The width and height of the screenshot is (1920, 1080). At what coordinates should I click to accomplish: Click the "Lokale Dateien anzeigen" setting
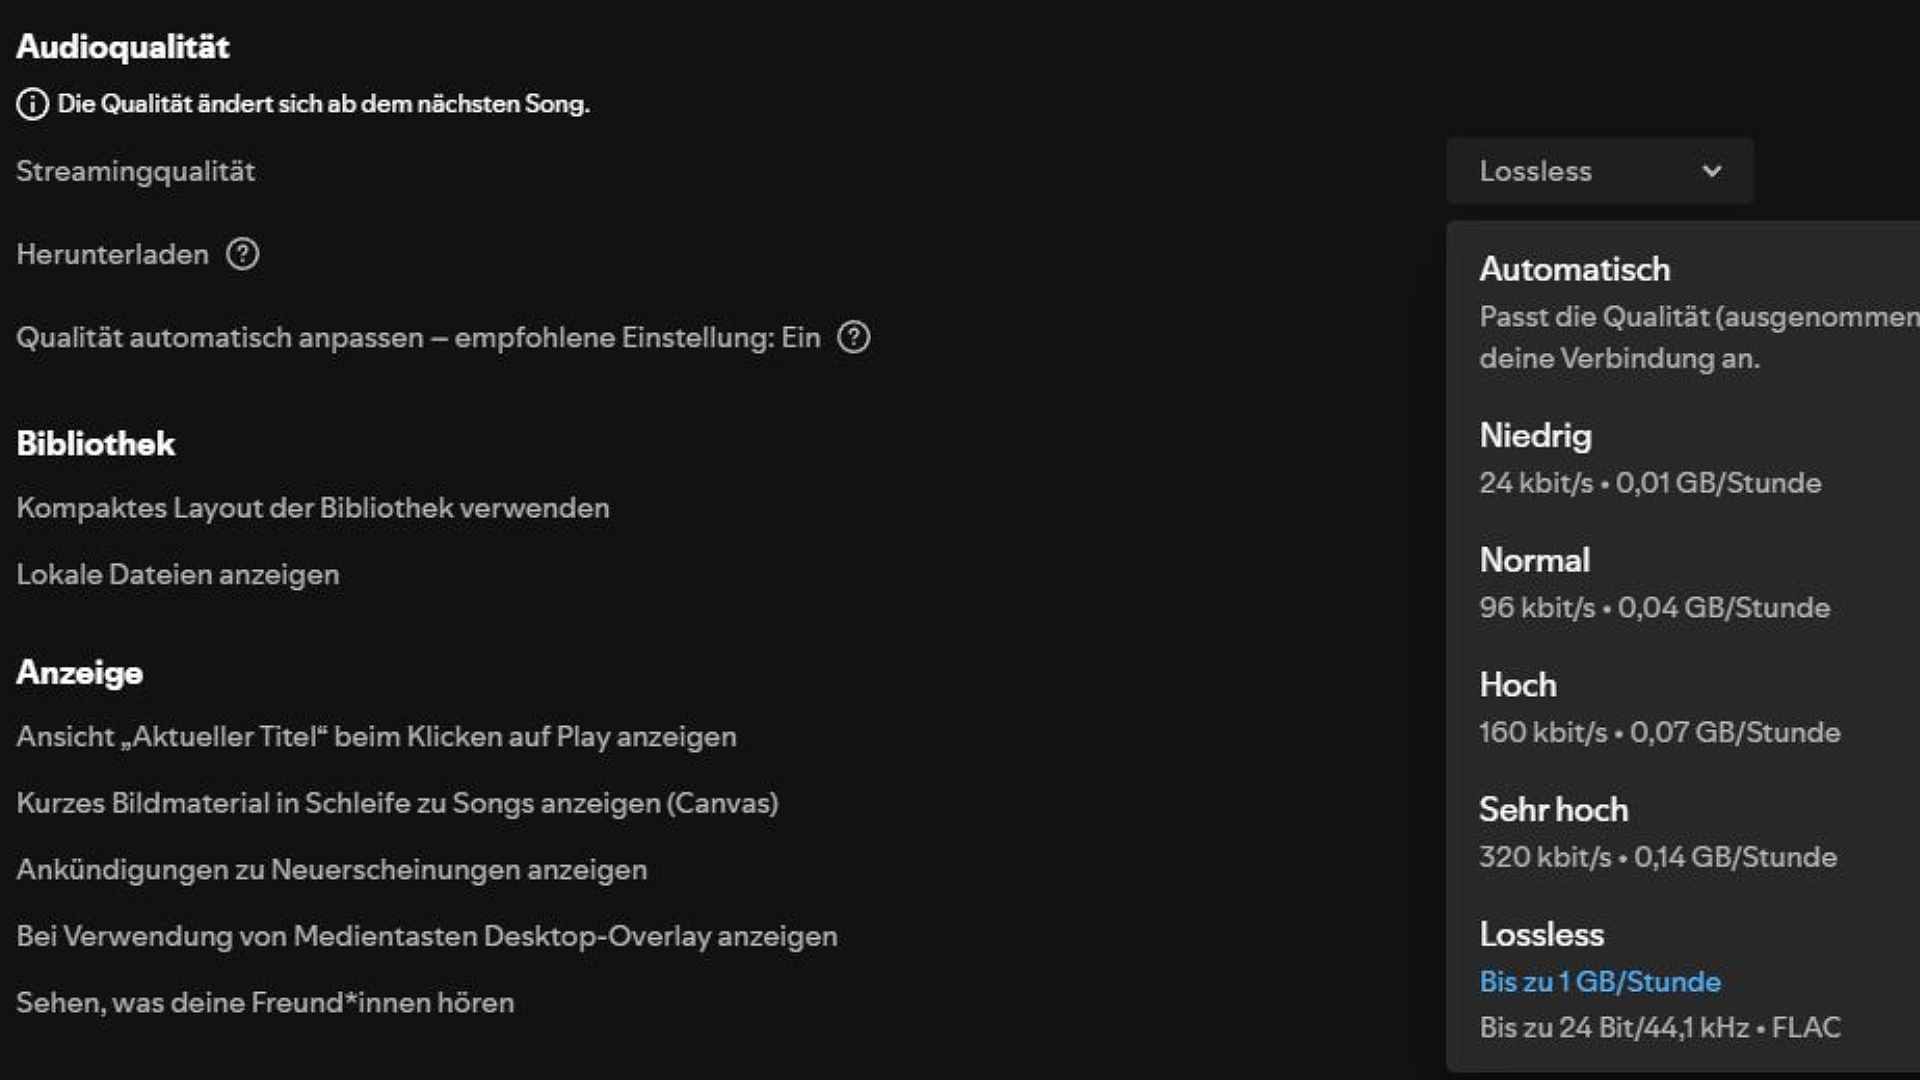pos(177,575)
